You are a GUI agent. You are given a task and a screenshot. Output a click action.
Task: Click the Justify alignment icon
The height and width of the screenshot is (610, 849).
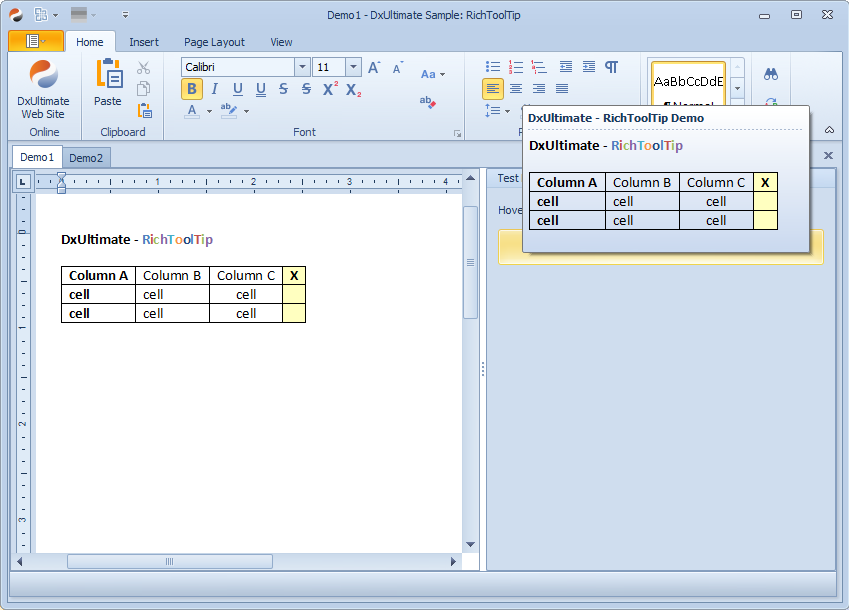(562, 89)
